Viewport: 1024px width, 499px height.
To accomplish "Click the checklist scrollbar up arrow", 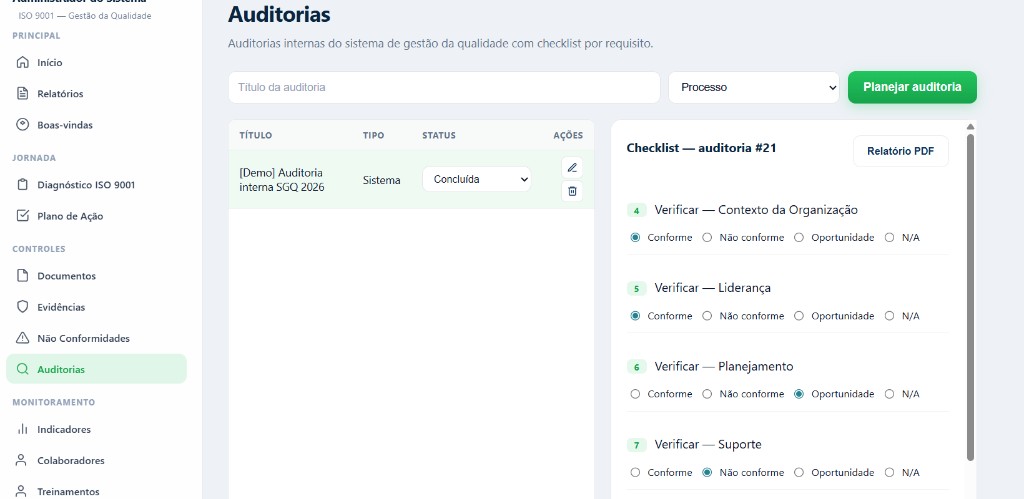I will pos(970,127).
